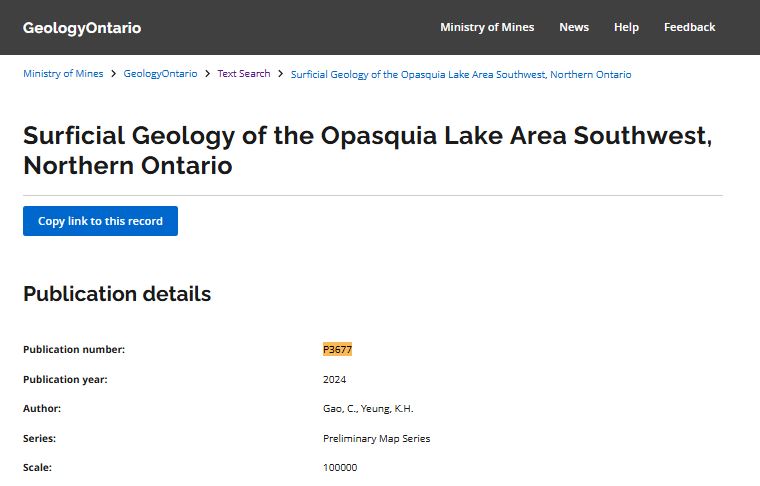Go to the News menu item
The height and width of the screenshot is (486, 760).
[574, 27]
